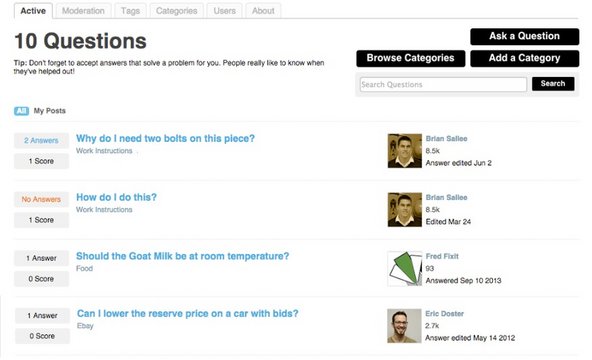Click Eric Doster's profile photo
Image resolution: width=592 pixels, height=360 pixels.
pos(404,326)
